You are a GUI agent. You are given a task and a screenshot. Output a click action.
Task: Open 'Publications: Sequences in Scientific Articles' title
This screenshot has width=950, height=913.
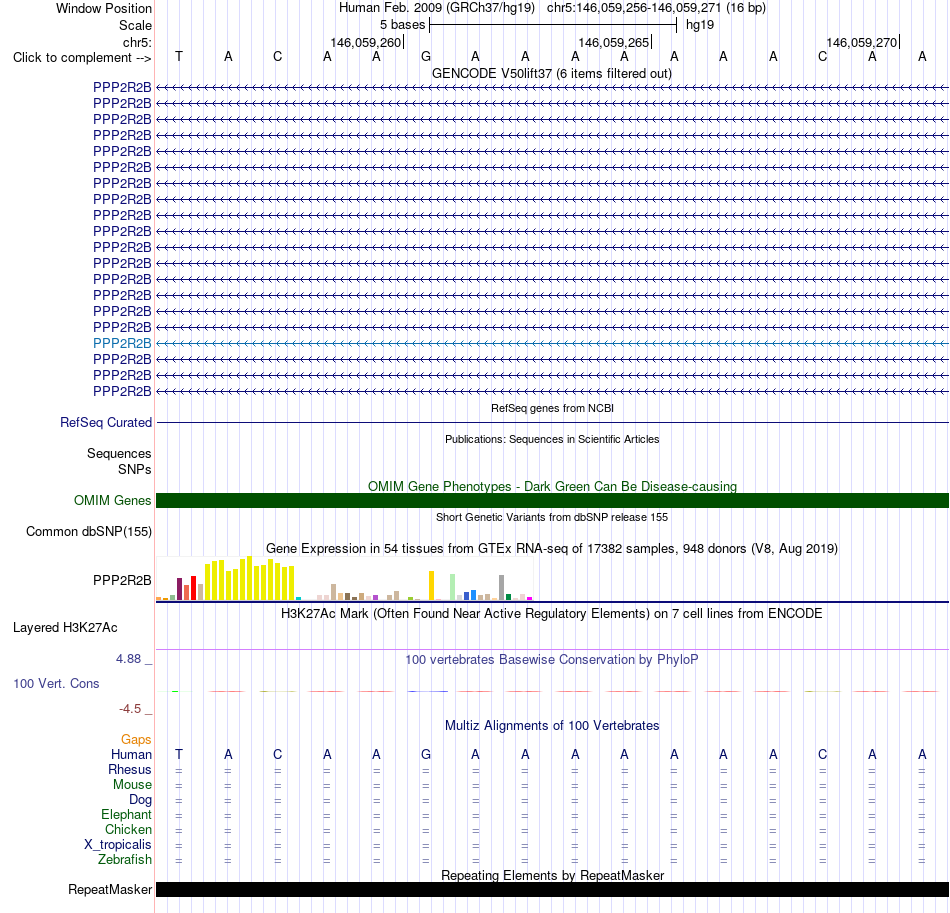point(552,439)
